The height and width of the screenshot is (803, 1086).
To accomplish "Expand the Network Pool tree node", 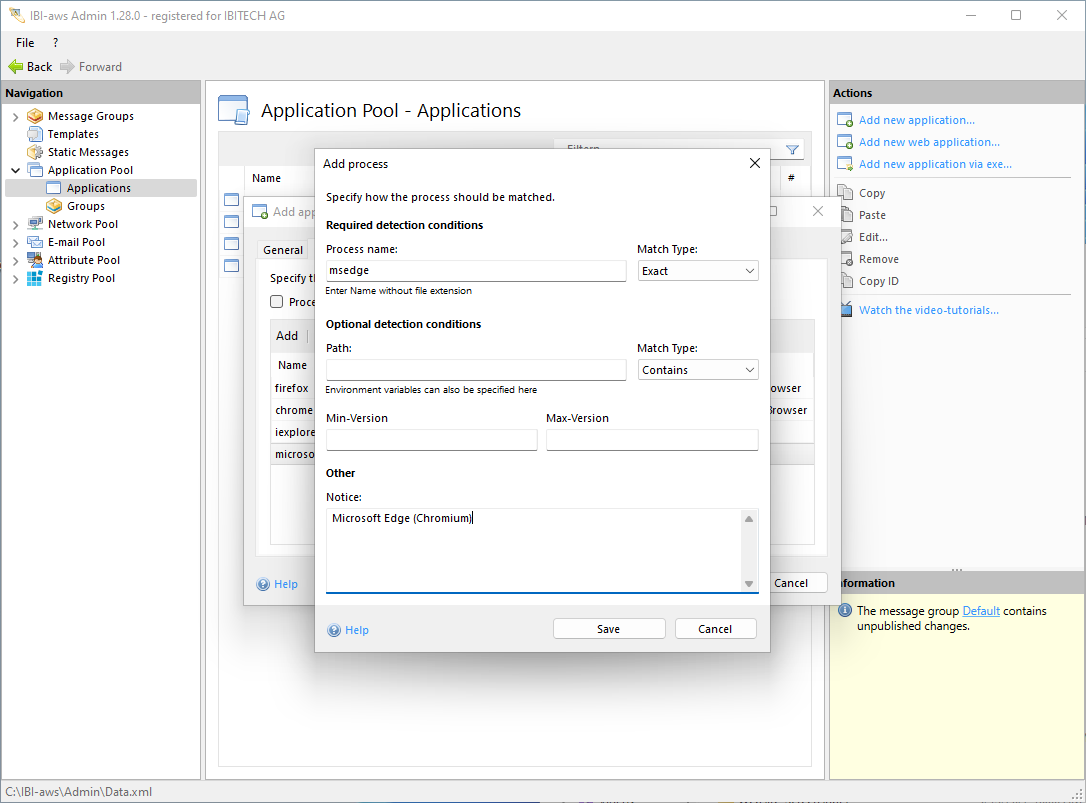I will pyautogui.click(x=15, y=224).
